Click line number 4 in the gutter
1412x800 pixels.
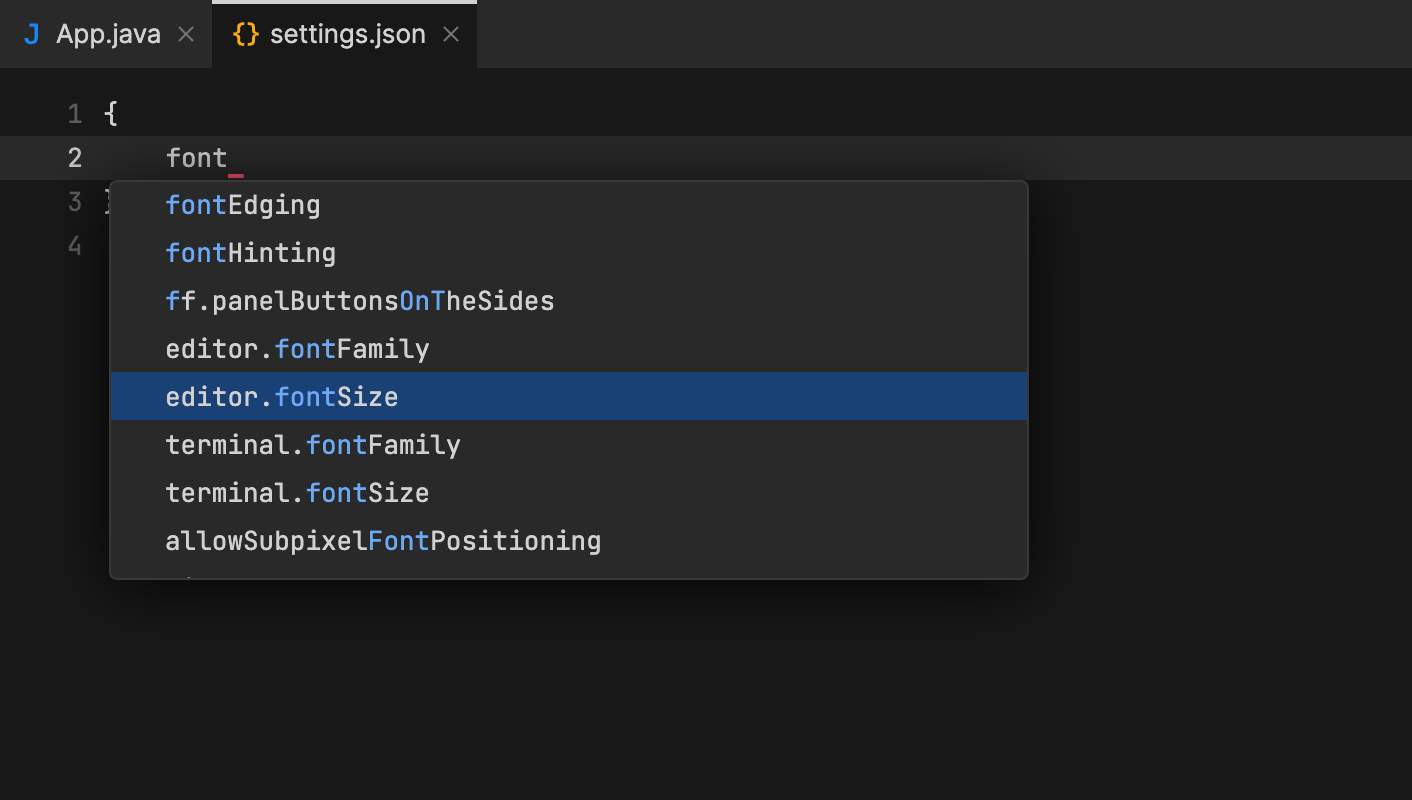(74, 245)
